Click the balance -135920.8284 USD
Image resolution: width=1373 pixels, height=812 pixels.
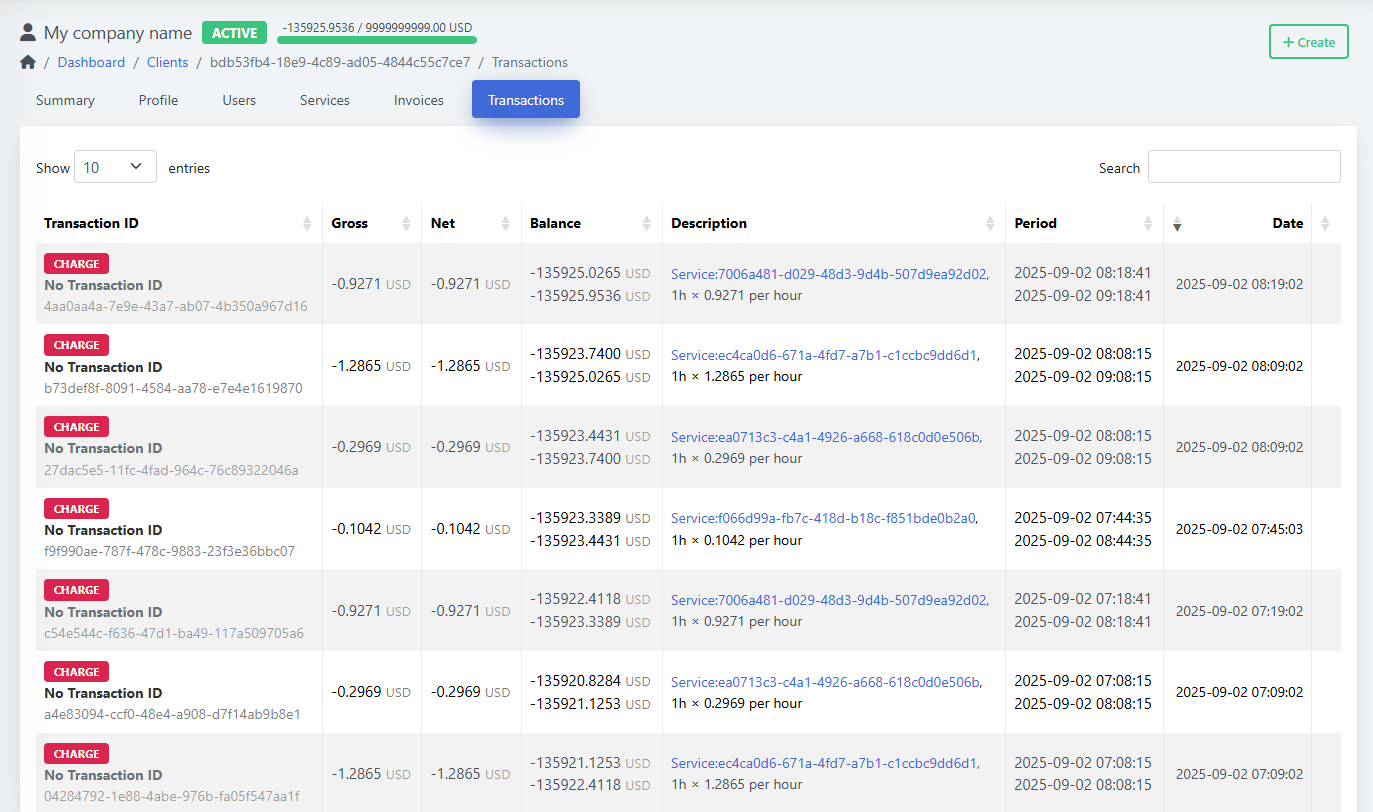[590, 681]
